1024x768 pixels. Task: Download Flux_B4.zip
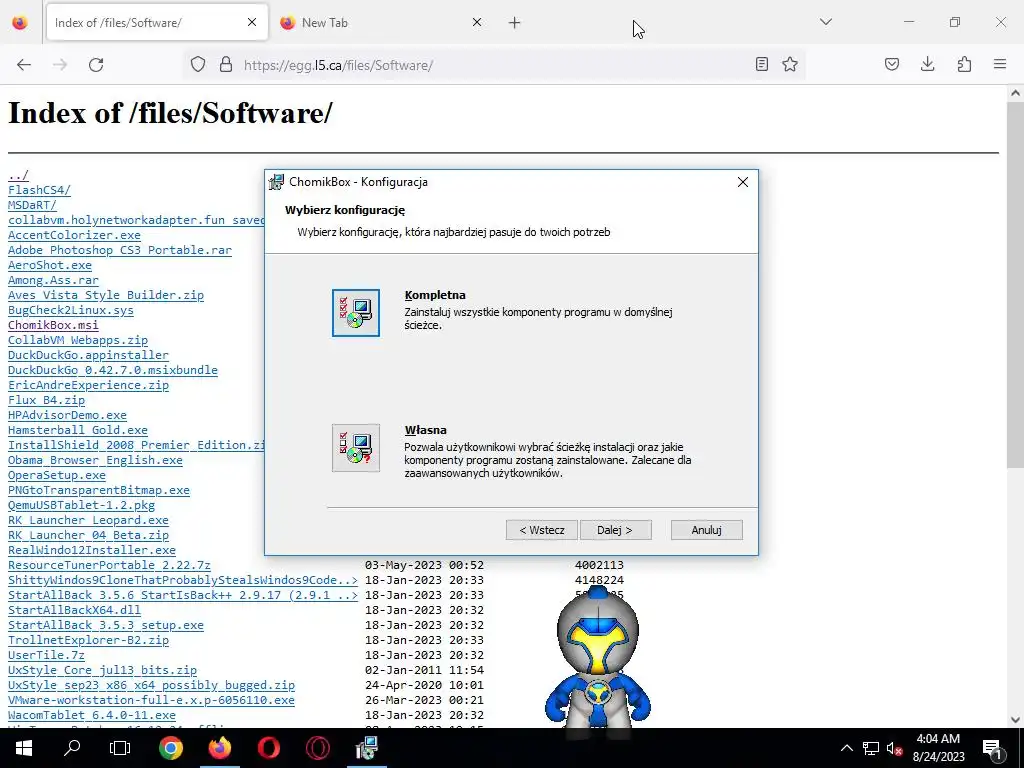(x=46, y=400)
